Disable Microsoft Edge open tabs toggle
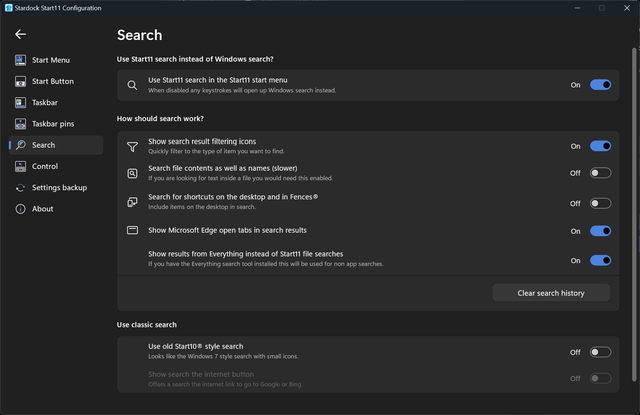Image resolution: width=640 pixels, height=415 pixels. pyautogui.click(x=600, y=231)
